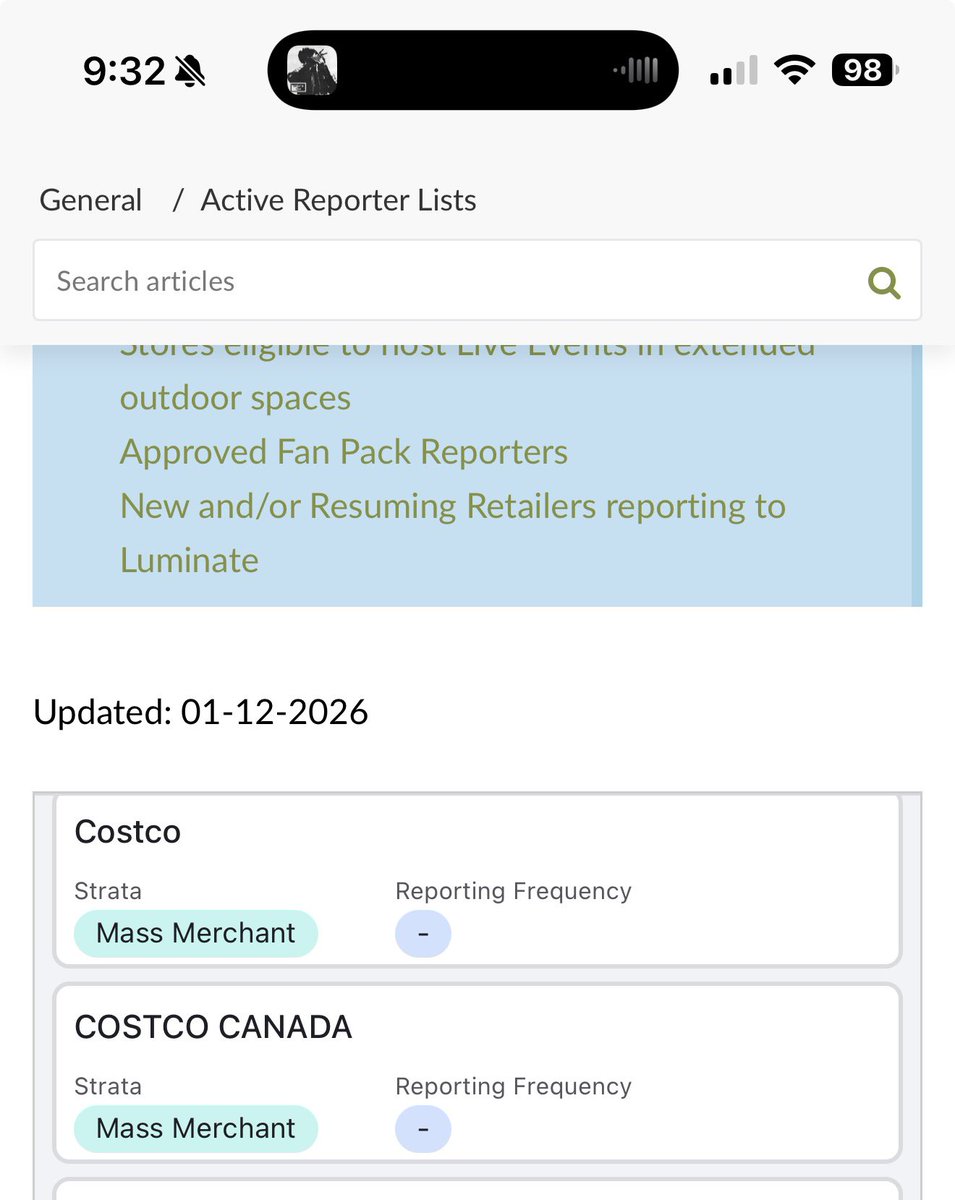The image size is (955, 1200).
Task: Tap the muted notifications bell icon
Action: 191,70
